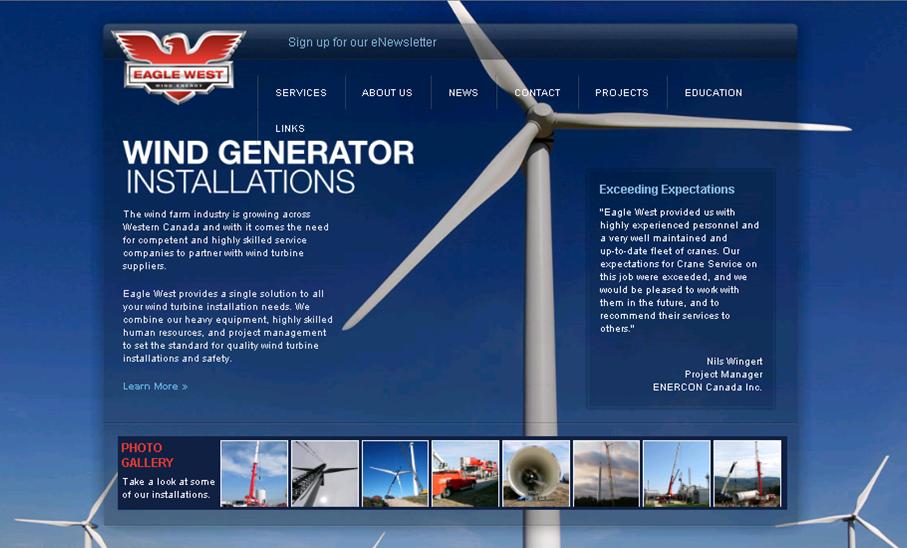Open the round tower section interior thumbnail
The height and width of the screenshot is (548, 907).
point(536,473)
